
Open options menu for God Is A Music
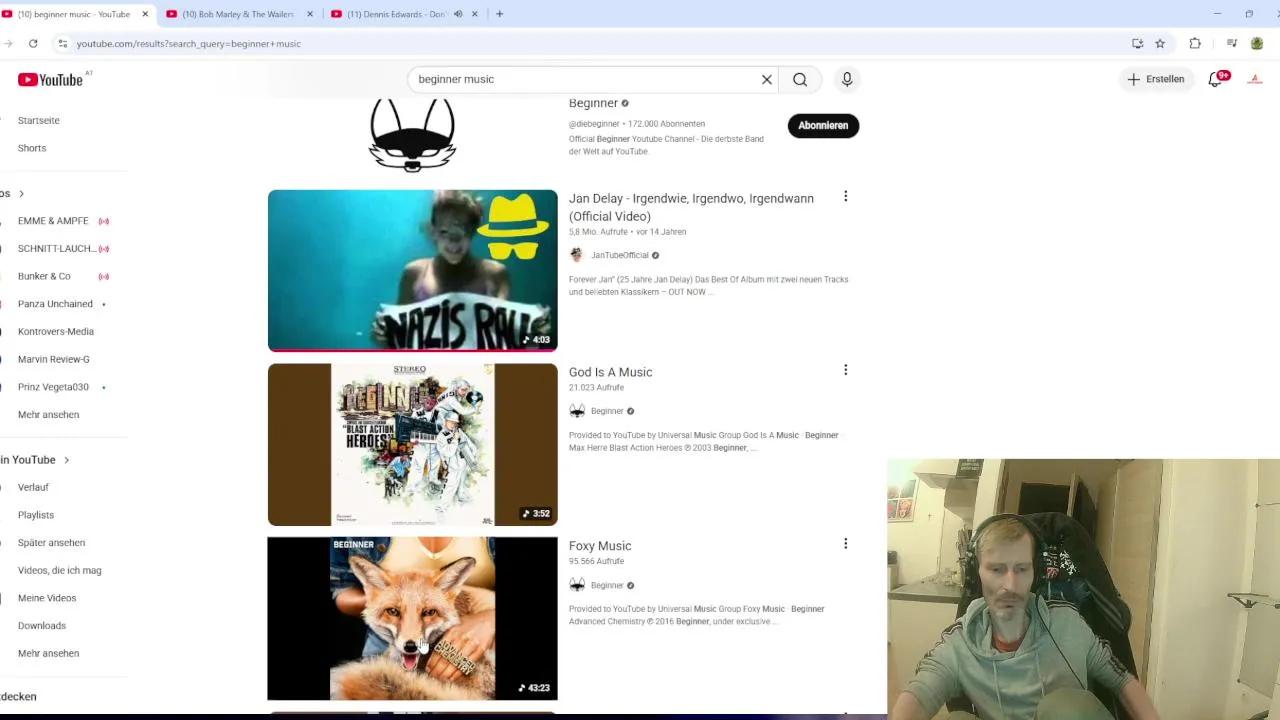pos(845,370)
